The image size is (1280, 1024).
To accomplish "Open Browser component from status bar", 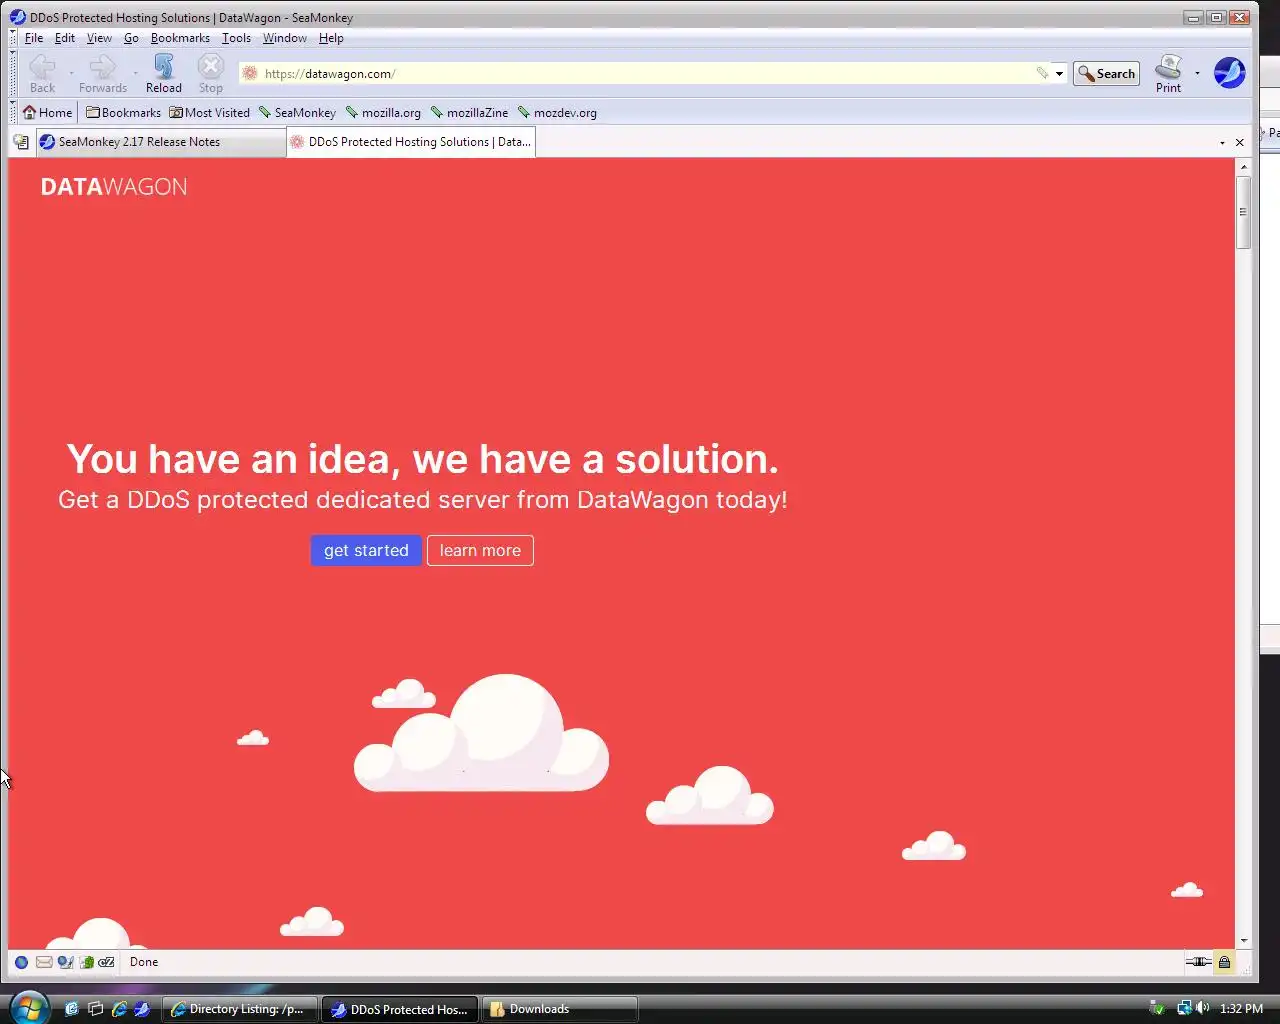I will [x=21, y=962].
